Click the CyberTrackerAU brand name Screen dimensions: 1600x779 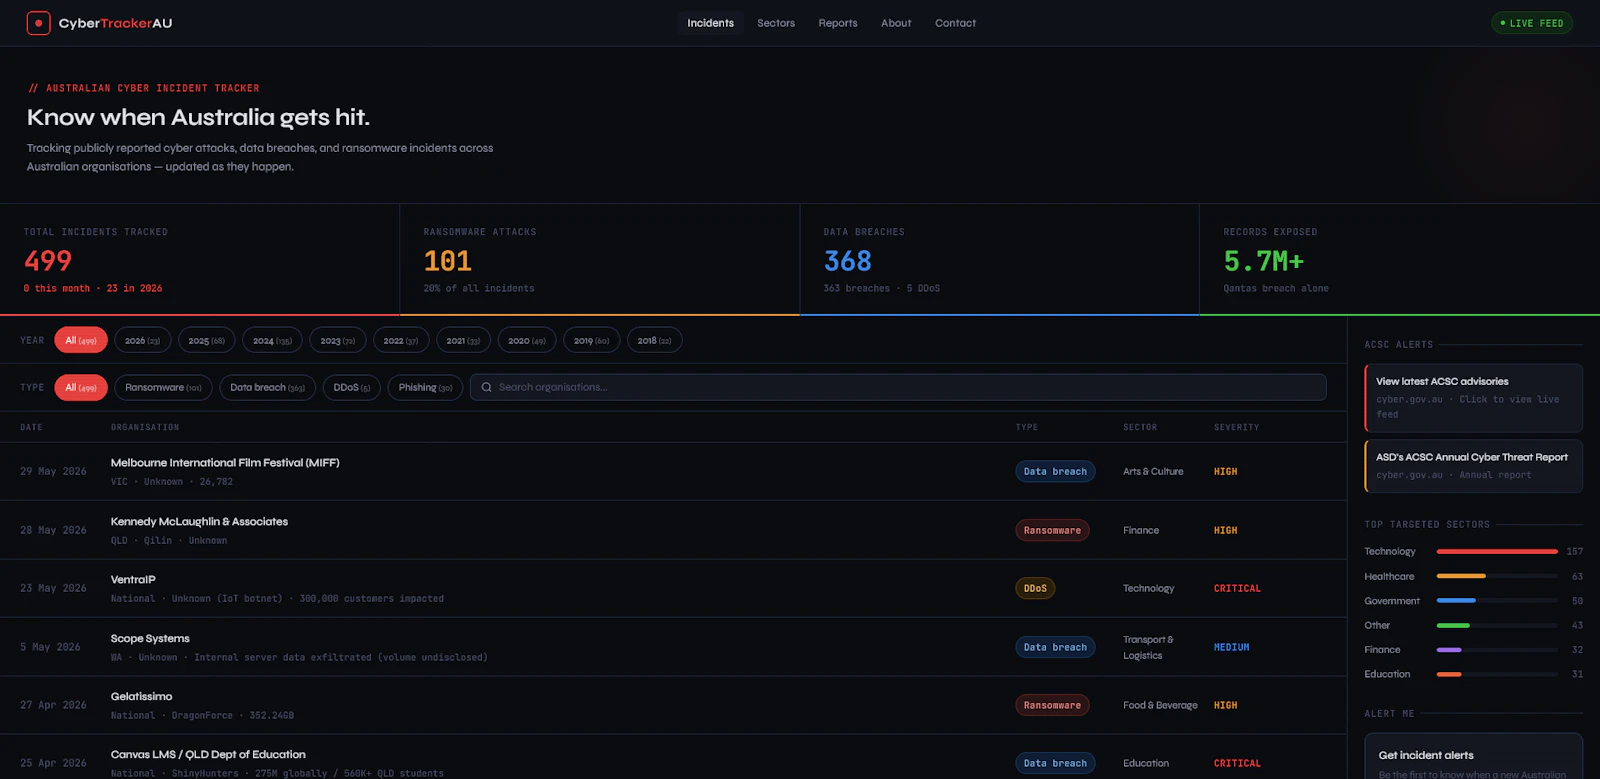[115, 23]
